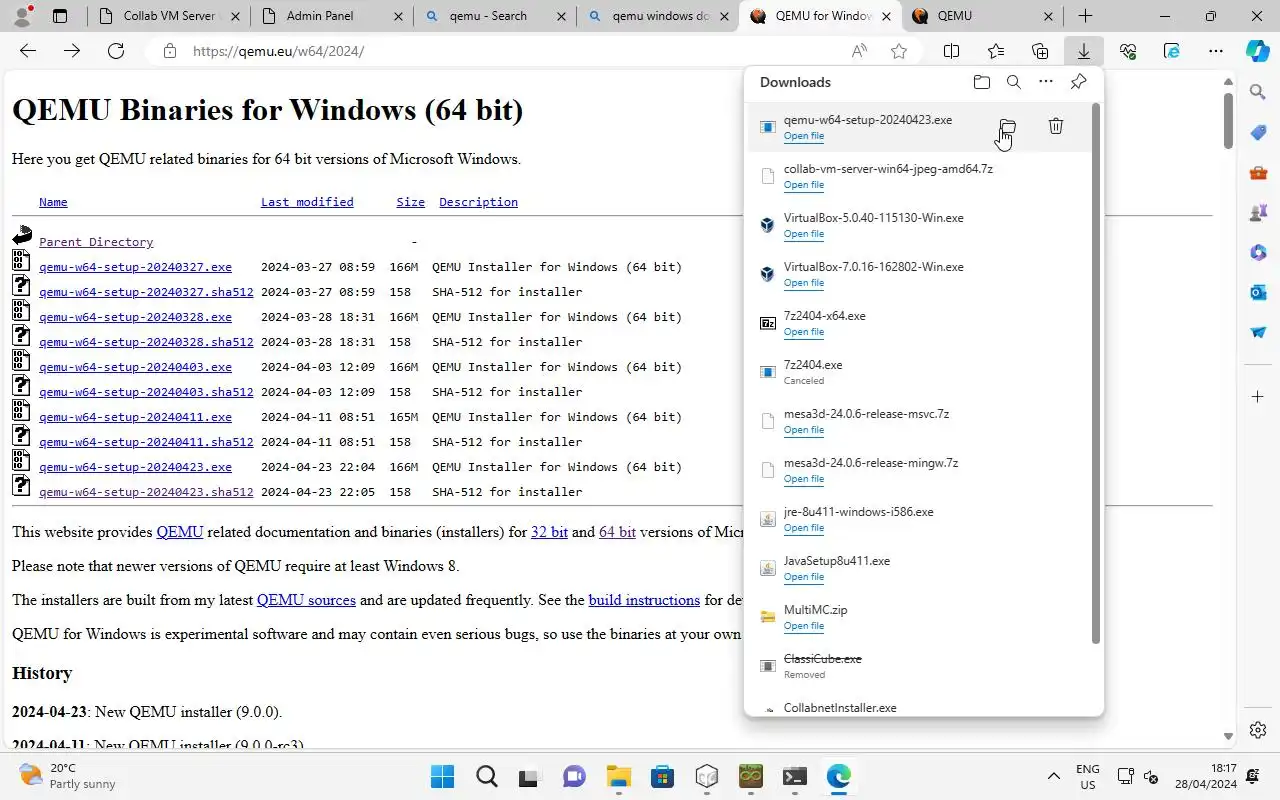Open the Favorites list icon
Image resolution: width=1280 pixels, height=800 pixels.
996,51
